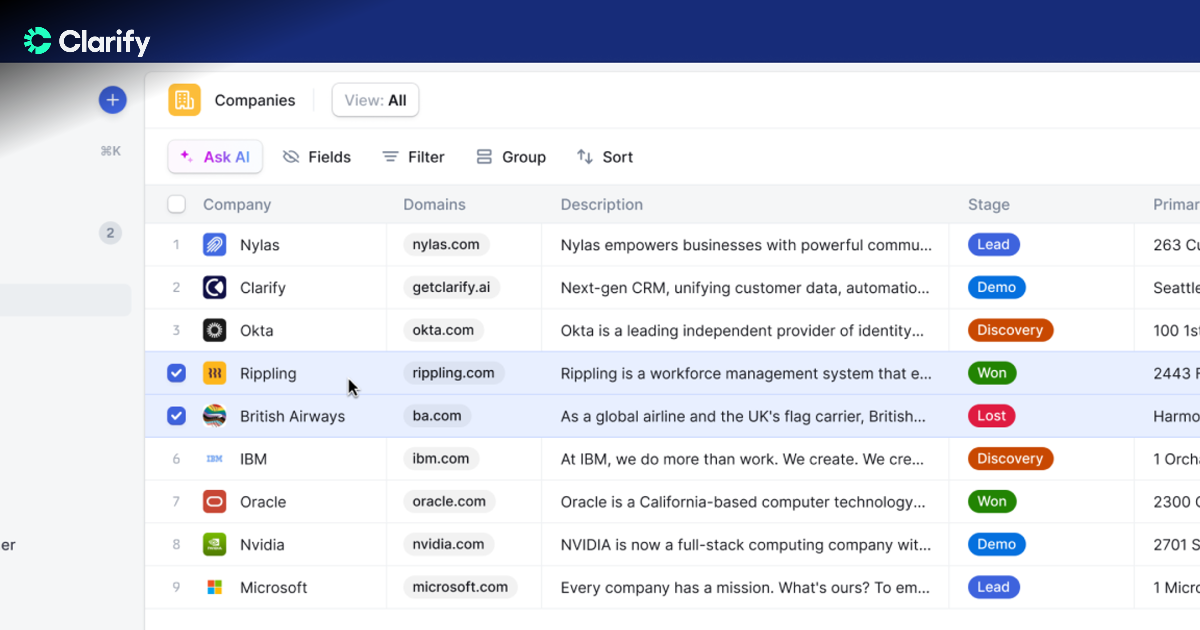Screen dimensions: 1200x630
Task: Click the IBM description cell
Action: point(745,459)
